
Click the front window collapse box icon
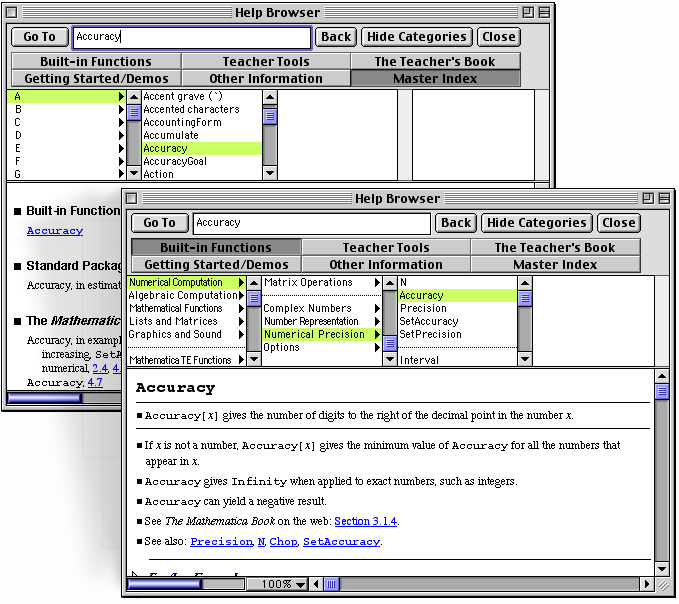click(664, 198)
